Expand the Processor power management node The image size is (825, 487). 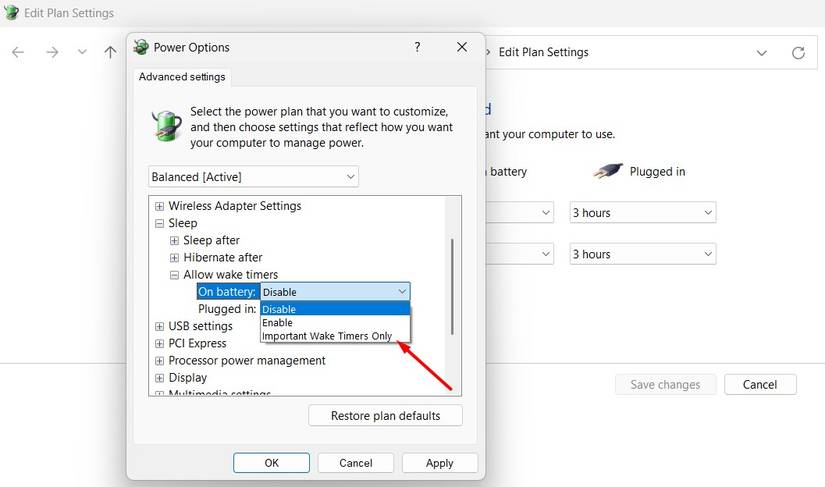pyautogui.click(x=159, y=360)
